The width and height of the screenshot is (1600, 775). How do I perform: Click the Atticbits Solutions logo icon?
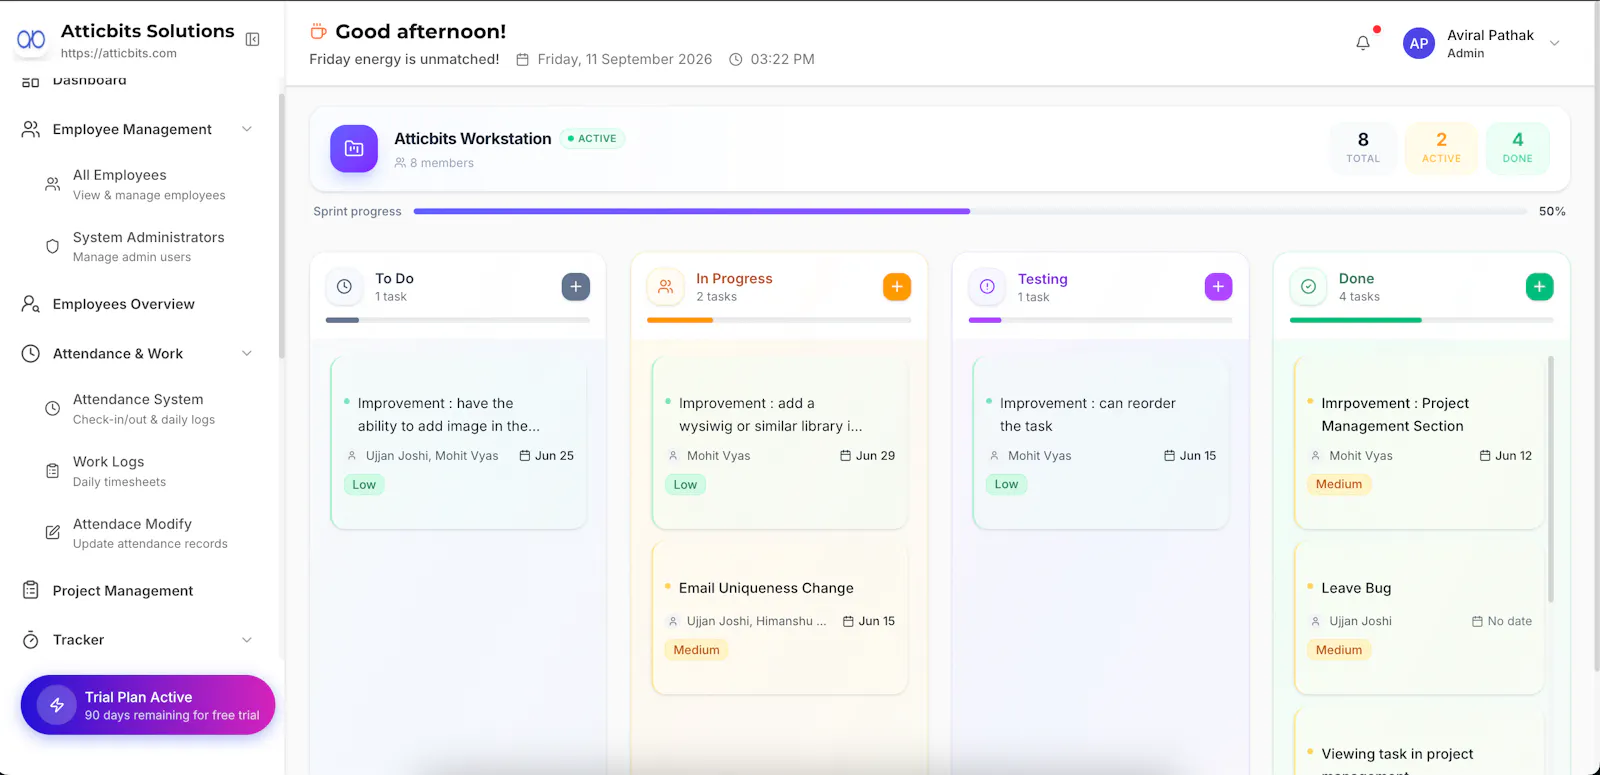(x=31, y=40)
